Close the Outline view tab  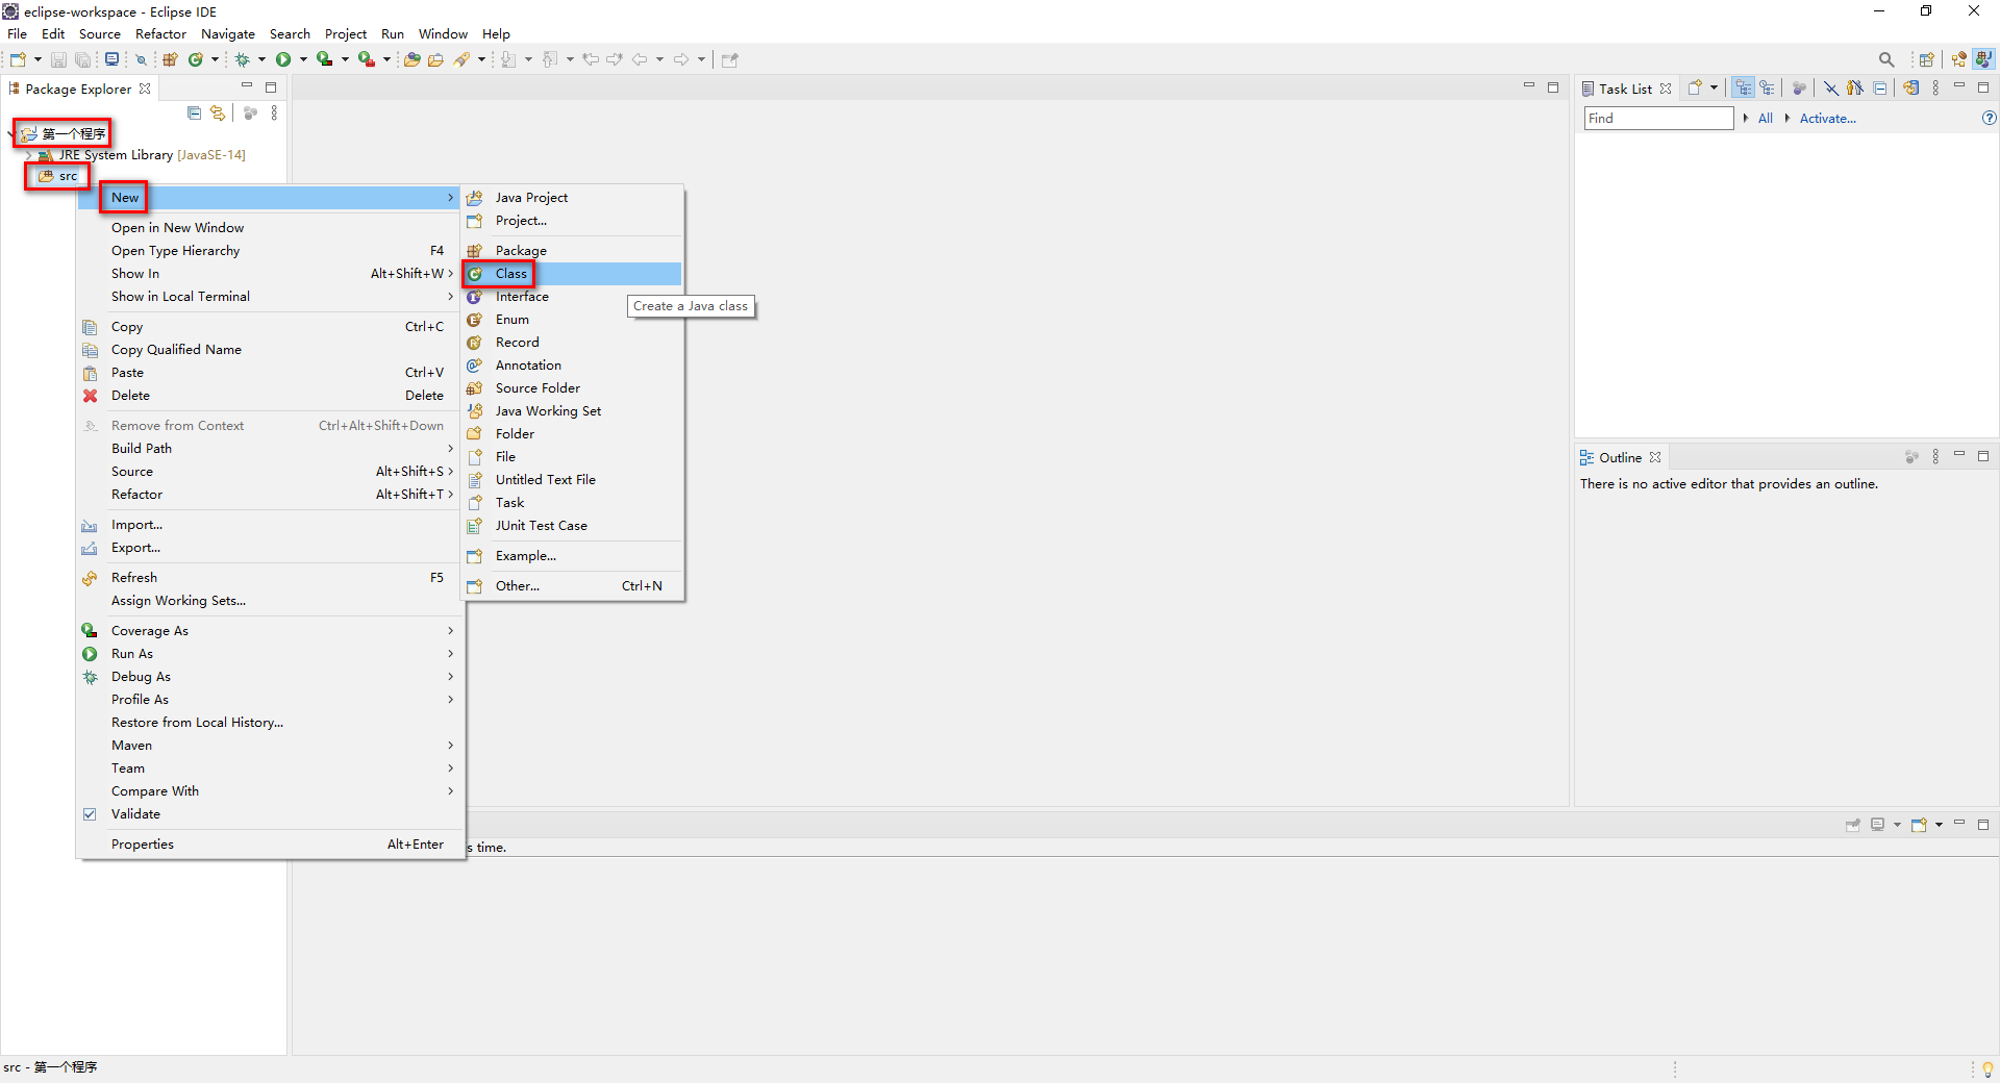1655,457
